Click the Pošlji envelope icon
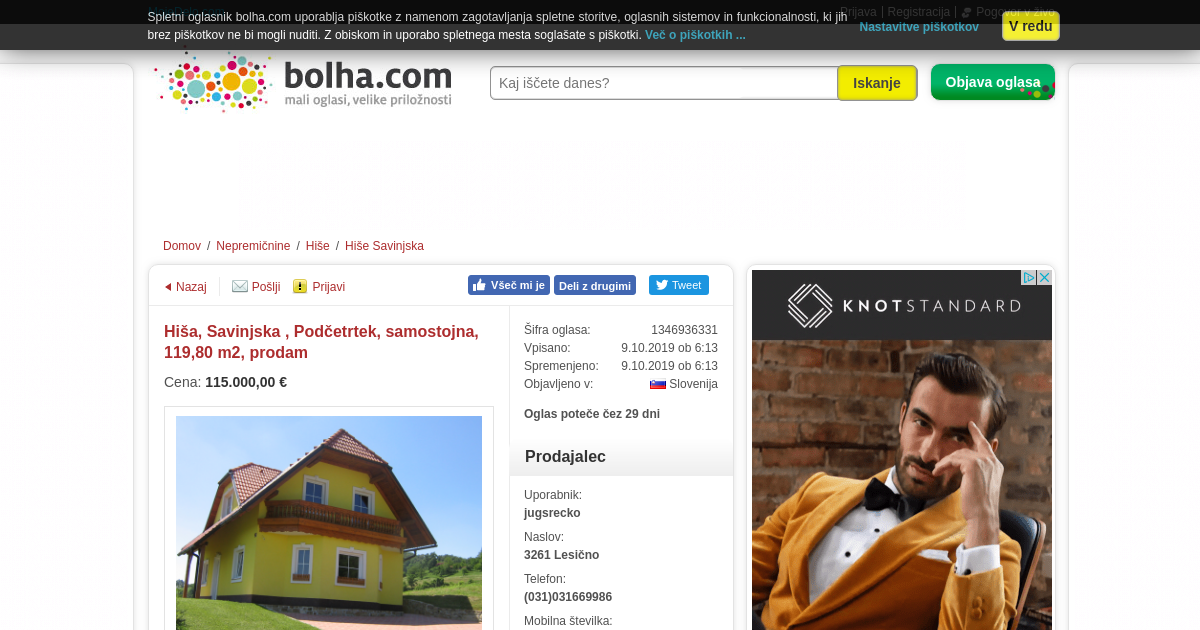 tap(240, 286)
